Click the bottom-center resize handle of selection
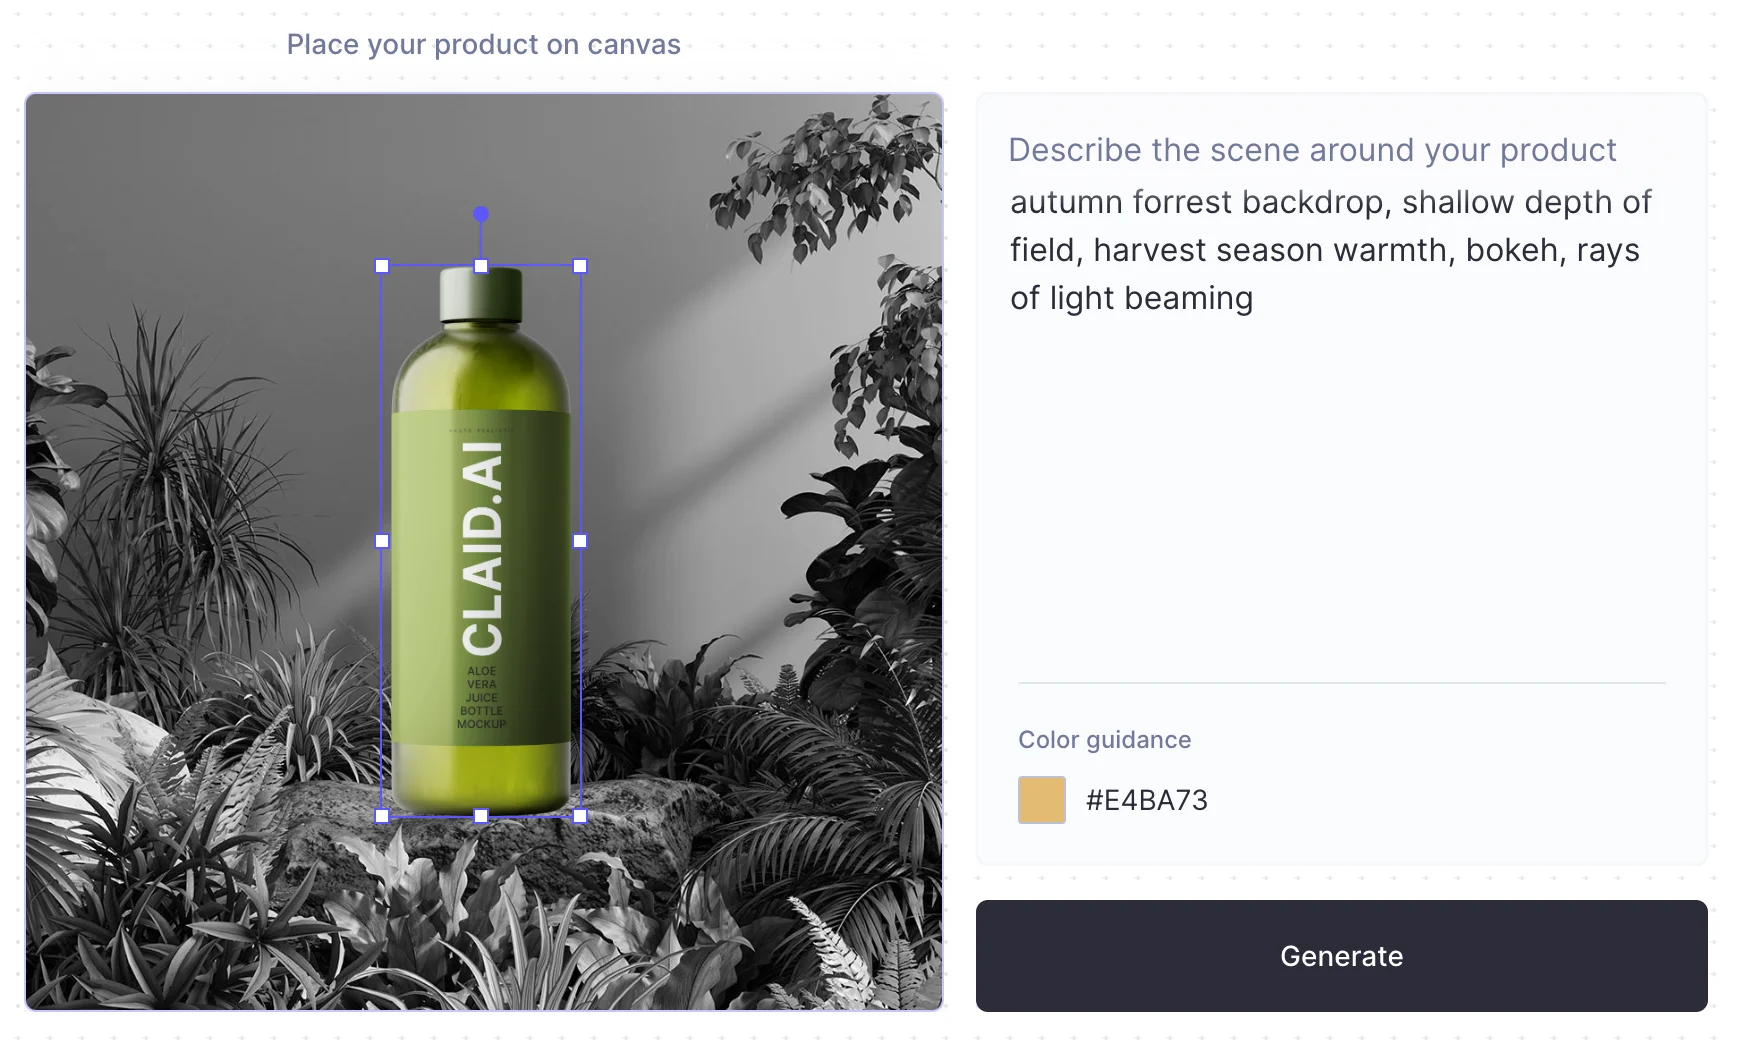Screen dimensions: 1738x1050 [x=481, y=816]
